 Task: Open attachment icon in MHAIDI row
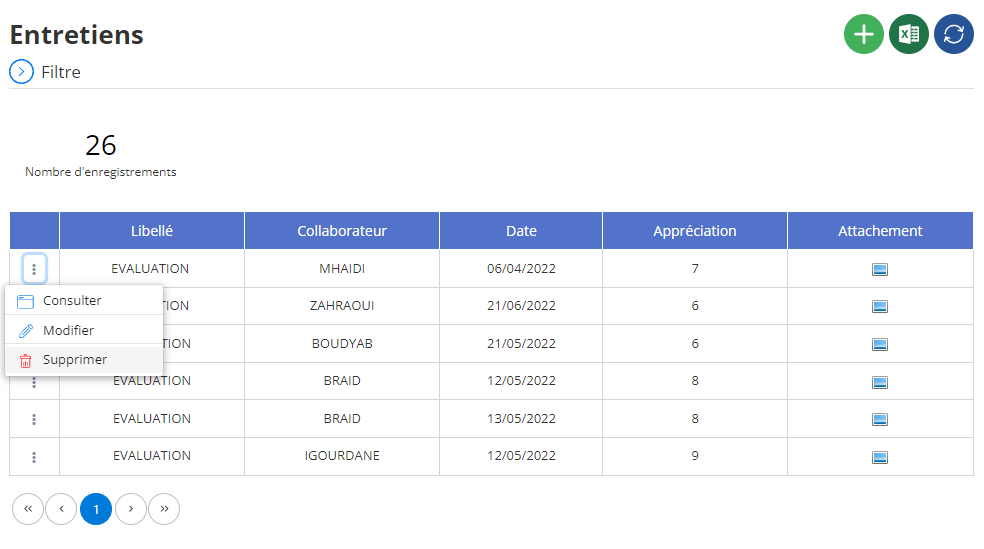(880, 270)
